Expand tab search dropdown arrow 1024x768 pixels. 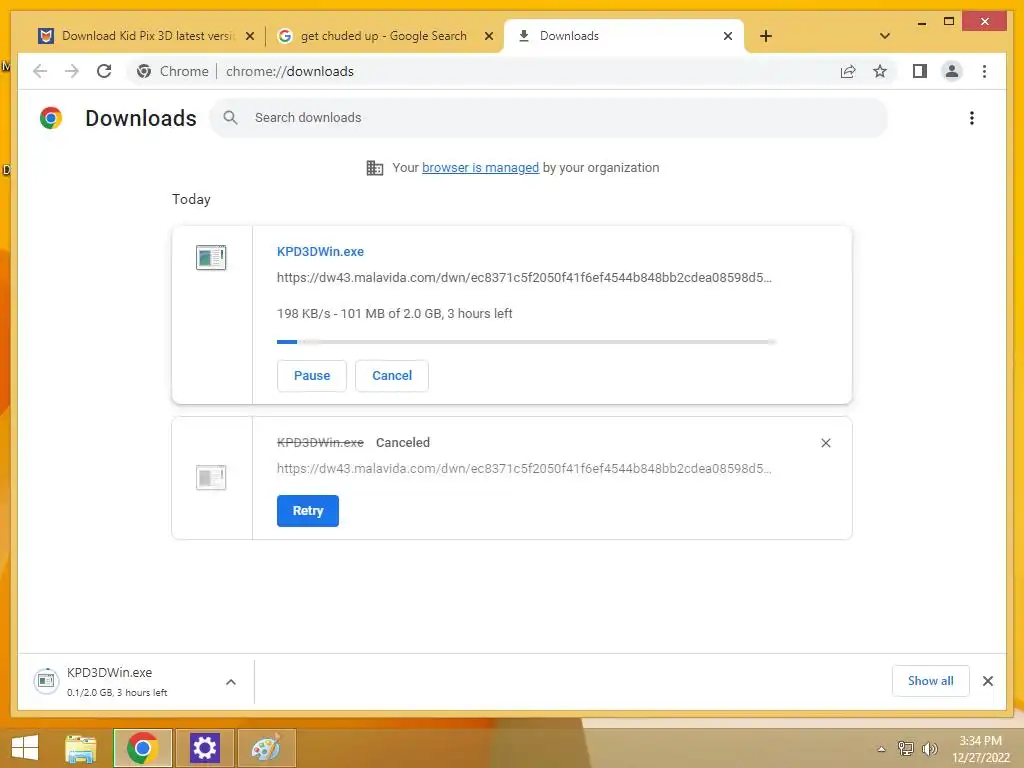point(885,36)
